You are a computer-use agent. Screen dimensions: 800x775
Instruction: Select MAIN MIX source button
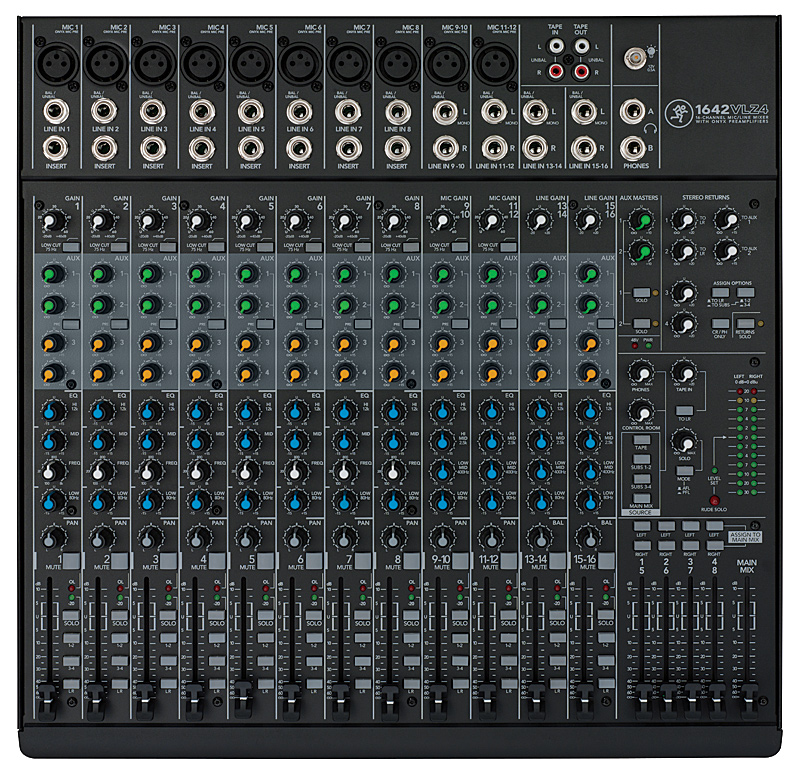tap(641, 498)
